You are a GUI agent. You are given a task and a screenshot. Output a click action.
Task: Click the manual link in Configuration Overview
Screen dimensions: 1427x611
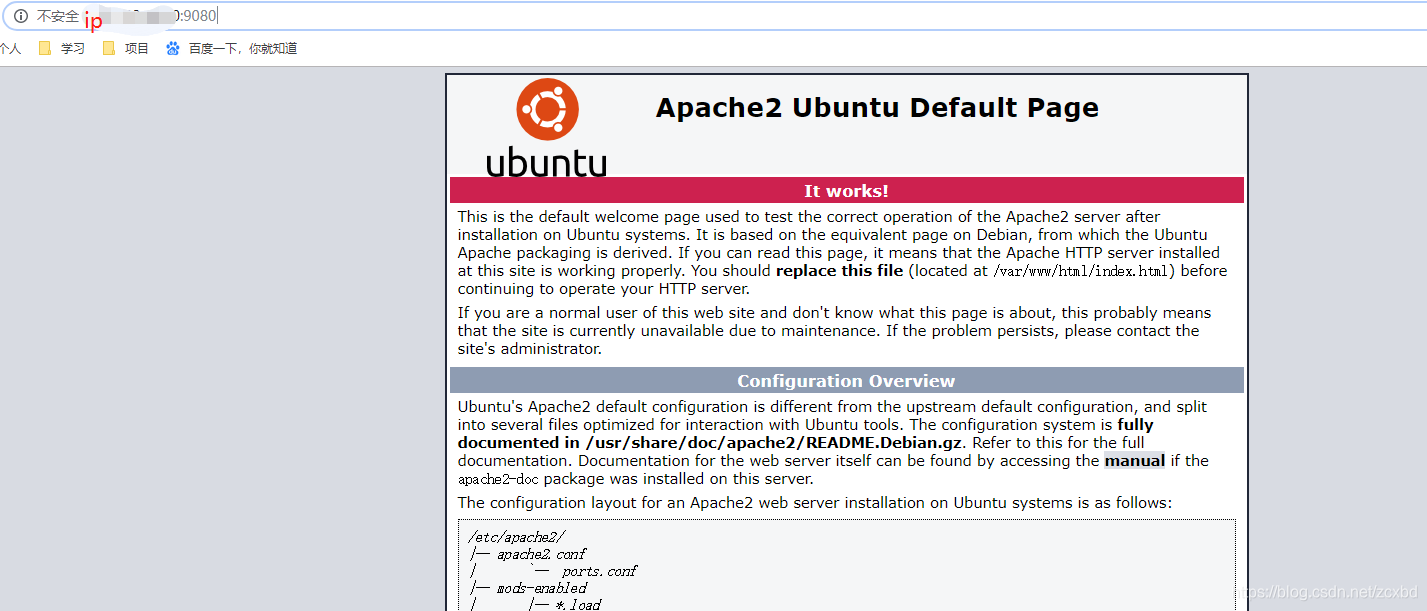pos(1134,461)
